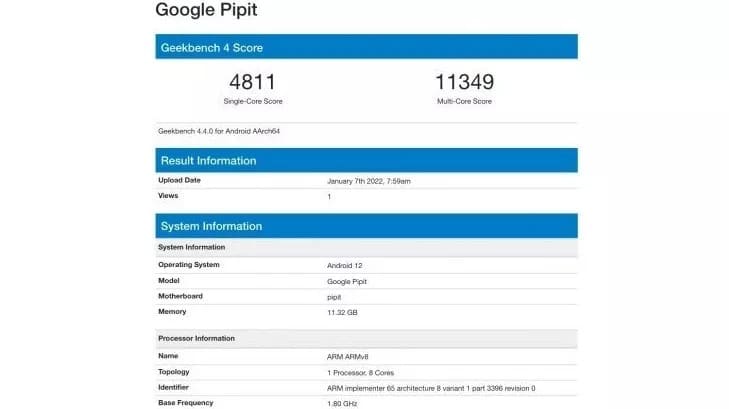Select the Google Pipit model value

[347, 282]
